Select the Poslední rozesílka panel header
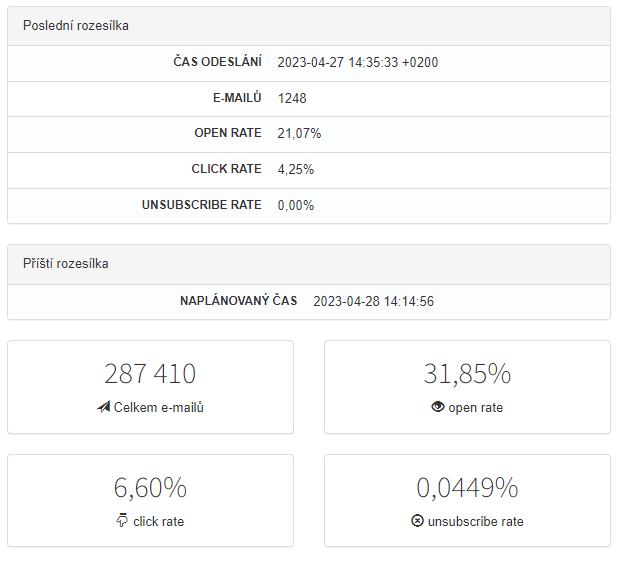620x569 pixels. pos(76,25)
